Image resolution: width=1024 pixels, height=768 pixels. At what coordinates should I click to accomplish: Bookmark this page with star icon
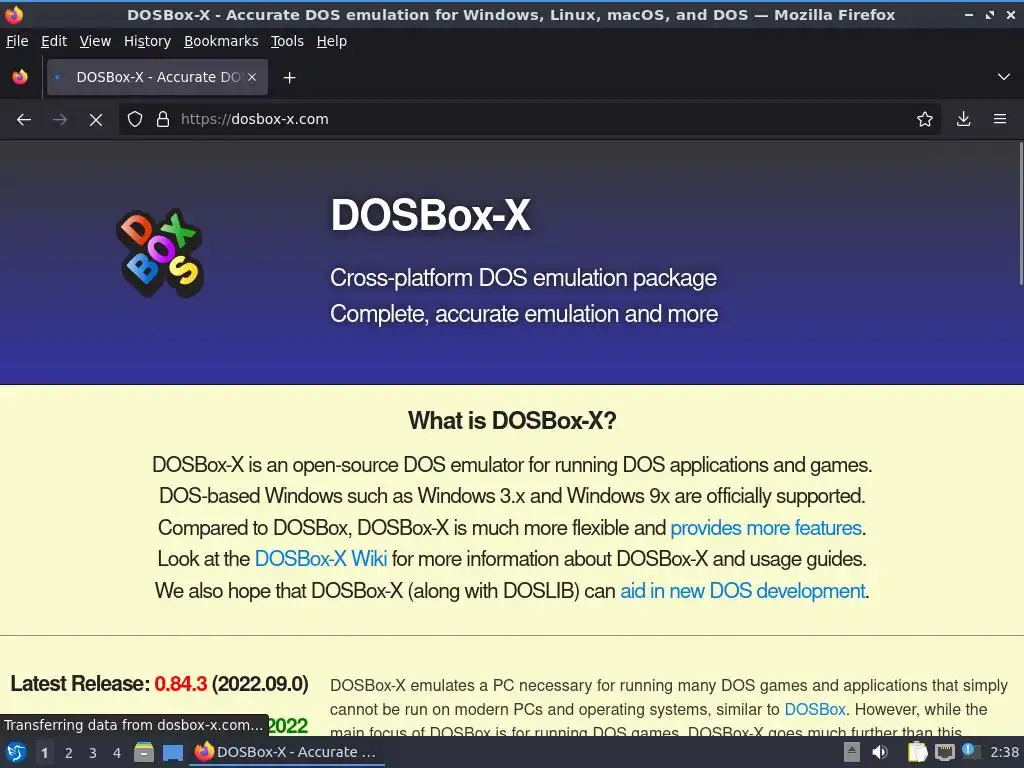coord(925,120)
